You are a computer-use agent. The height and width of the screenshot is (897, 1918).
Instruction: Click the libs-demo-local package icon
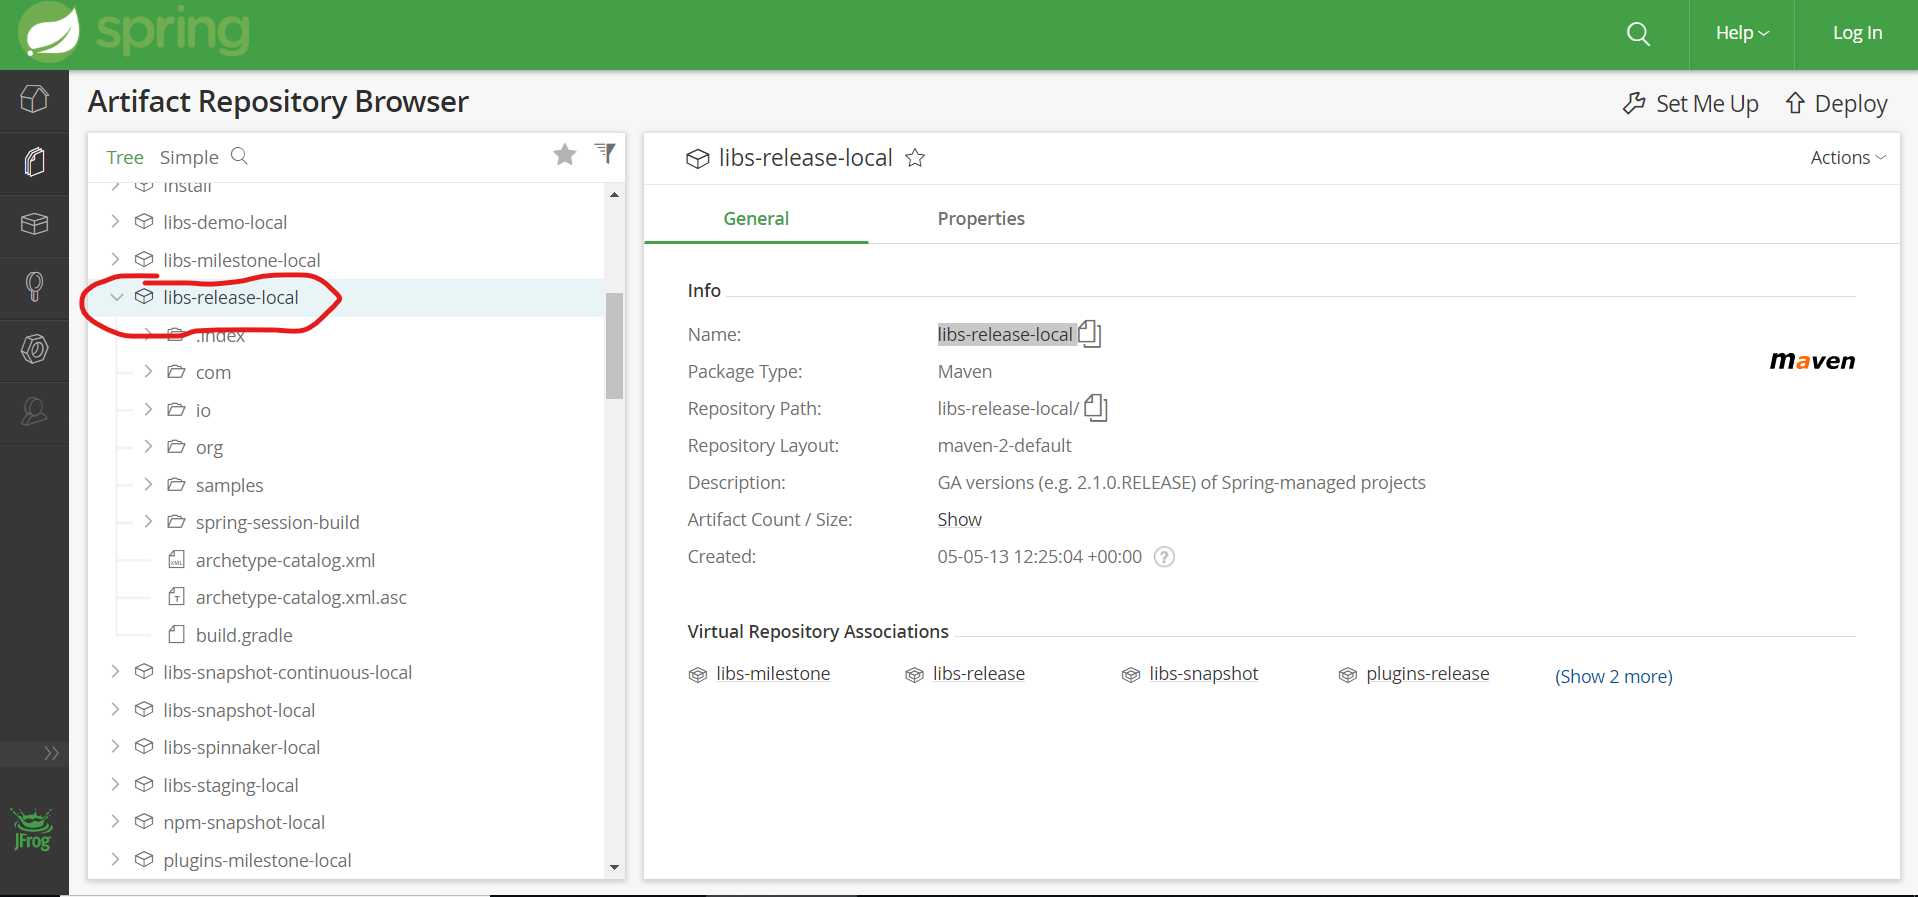click(x=144, y=221)
